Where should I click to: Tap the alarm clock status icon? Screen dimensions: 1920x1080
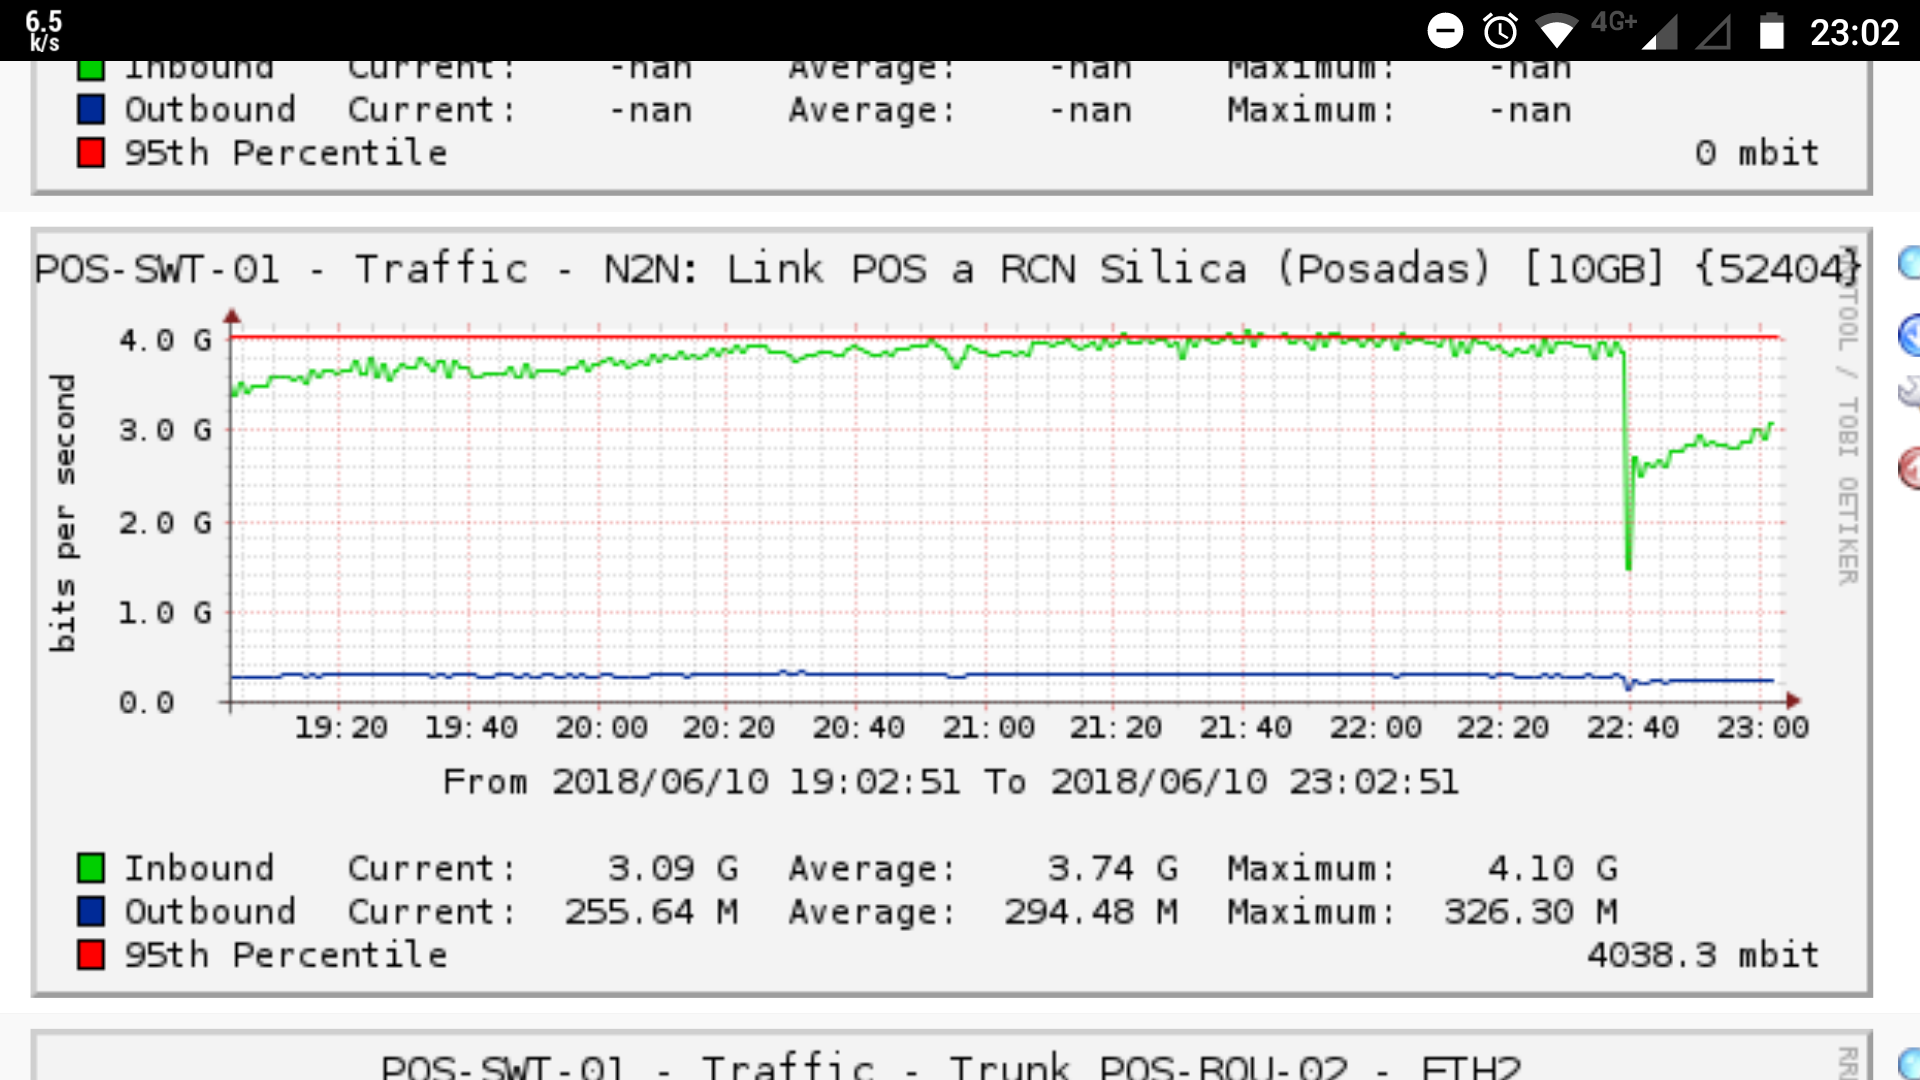1500,31
